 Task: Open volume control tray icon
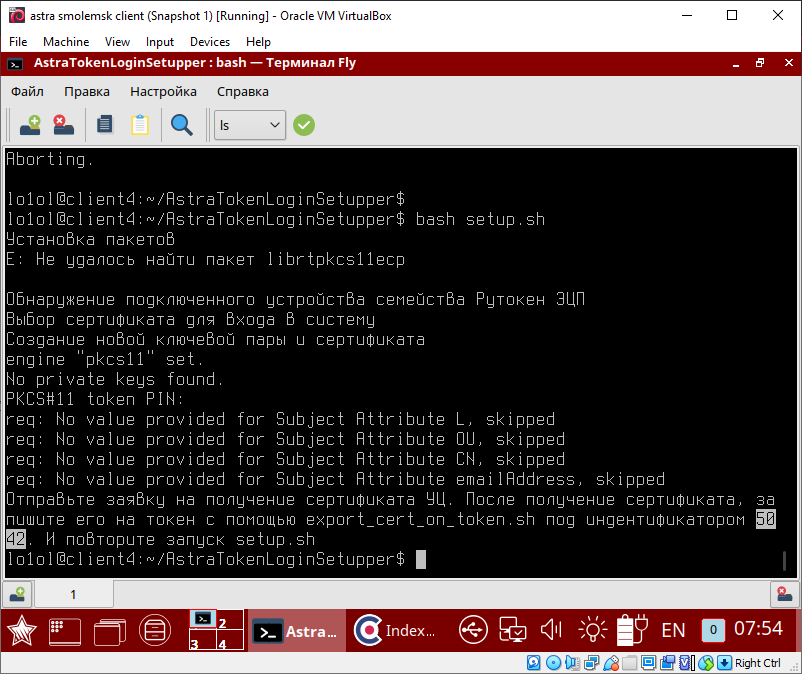[551, 630]
